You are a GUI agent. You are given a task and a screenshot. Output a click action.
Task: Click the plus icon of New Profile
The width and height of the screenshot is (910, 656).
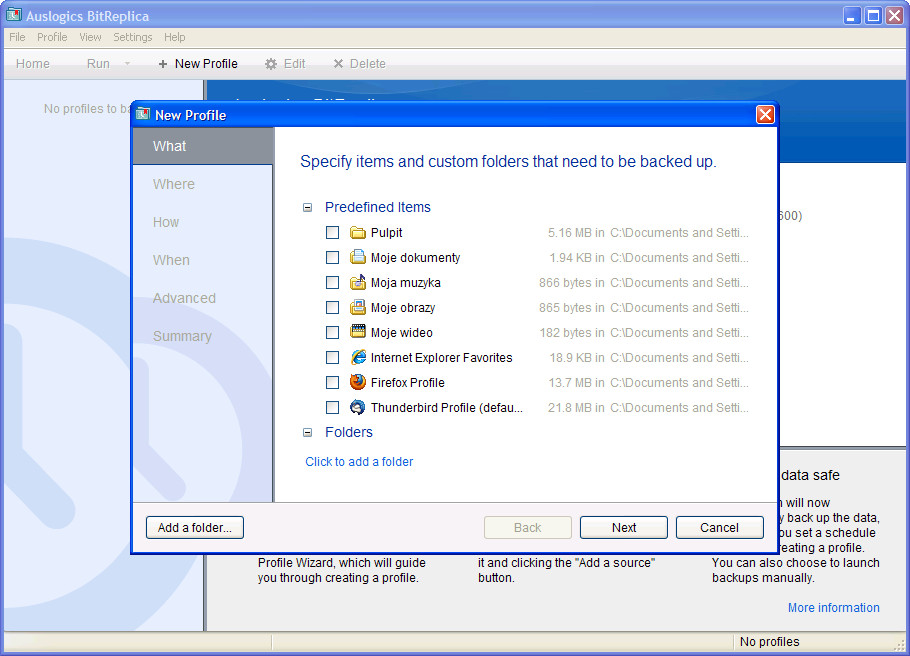click(x=163, y=64)
